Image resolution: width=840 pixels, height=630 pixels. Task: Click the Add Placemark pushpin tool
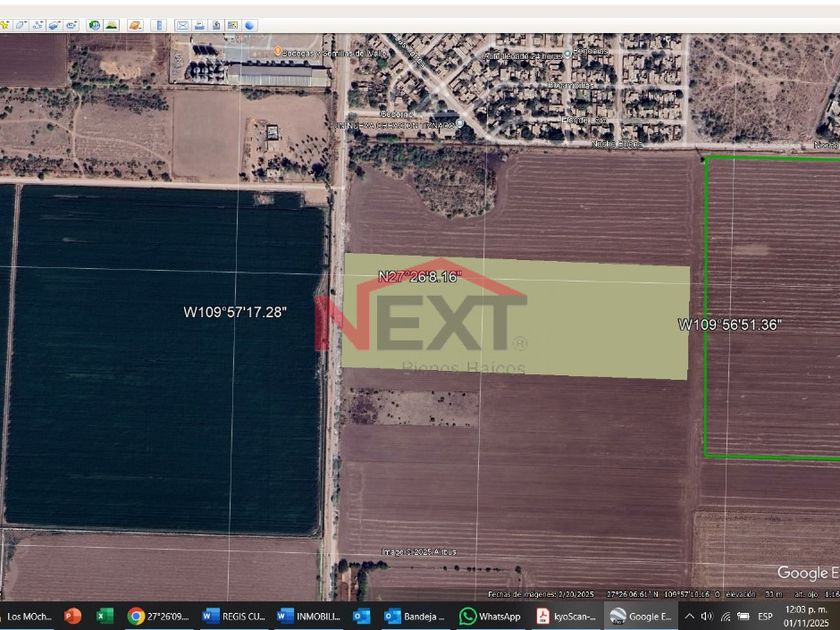click(x=4, y=25)
